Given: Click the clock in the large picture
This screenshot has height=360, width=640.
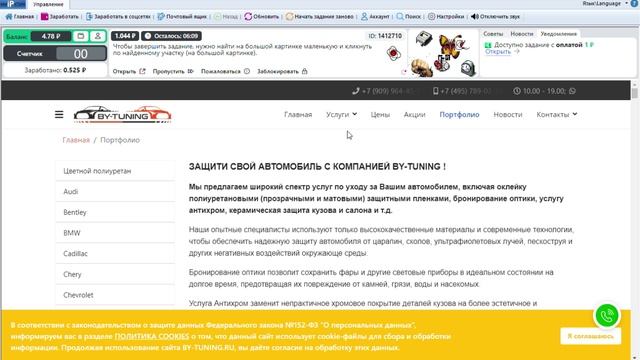Looking at the screenshot, I should pyautogui.click(x=468, y=68).
